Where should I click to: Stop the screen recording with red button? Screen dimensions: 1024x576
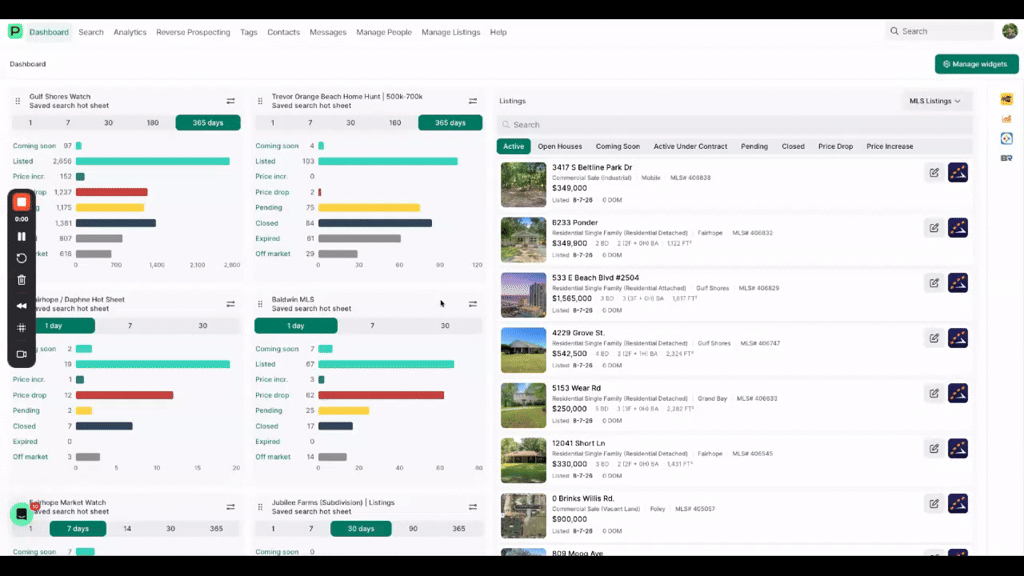click(x=22, y=202)
